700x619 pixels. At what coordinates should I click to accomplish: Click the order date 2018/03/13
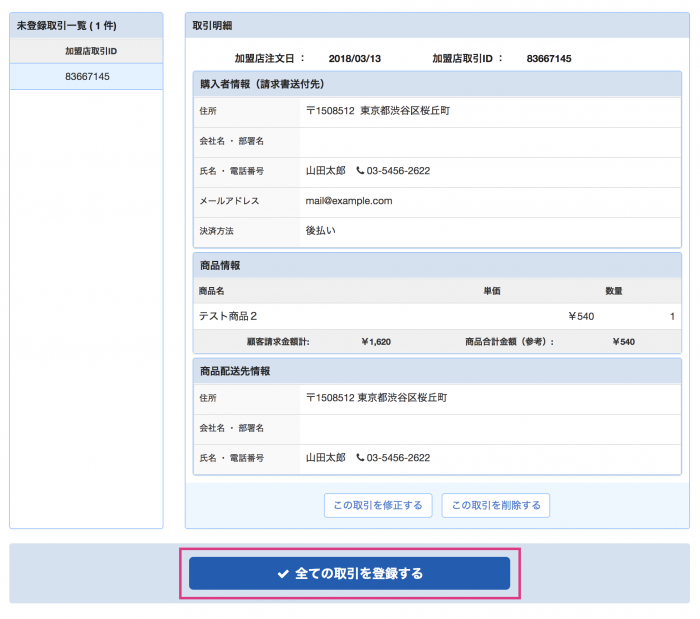356,59
